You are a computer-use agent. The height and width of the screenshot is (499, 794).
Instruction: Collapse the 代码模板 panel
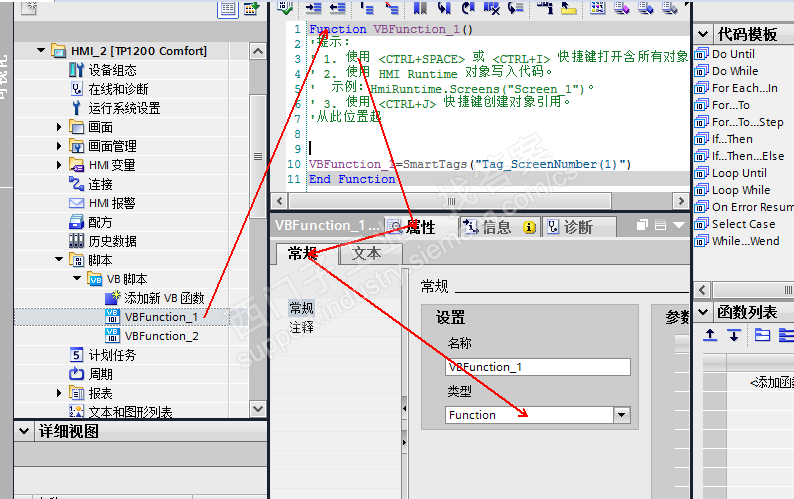703,34
